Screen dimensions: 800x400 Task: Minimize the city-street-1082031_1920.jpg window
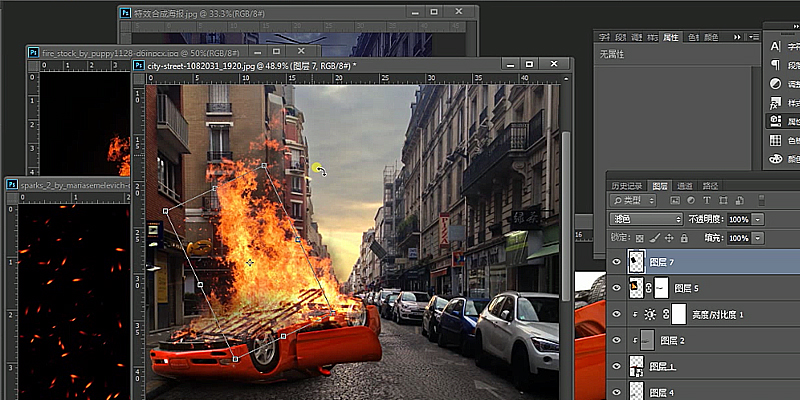tap(509, 64)
